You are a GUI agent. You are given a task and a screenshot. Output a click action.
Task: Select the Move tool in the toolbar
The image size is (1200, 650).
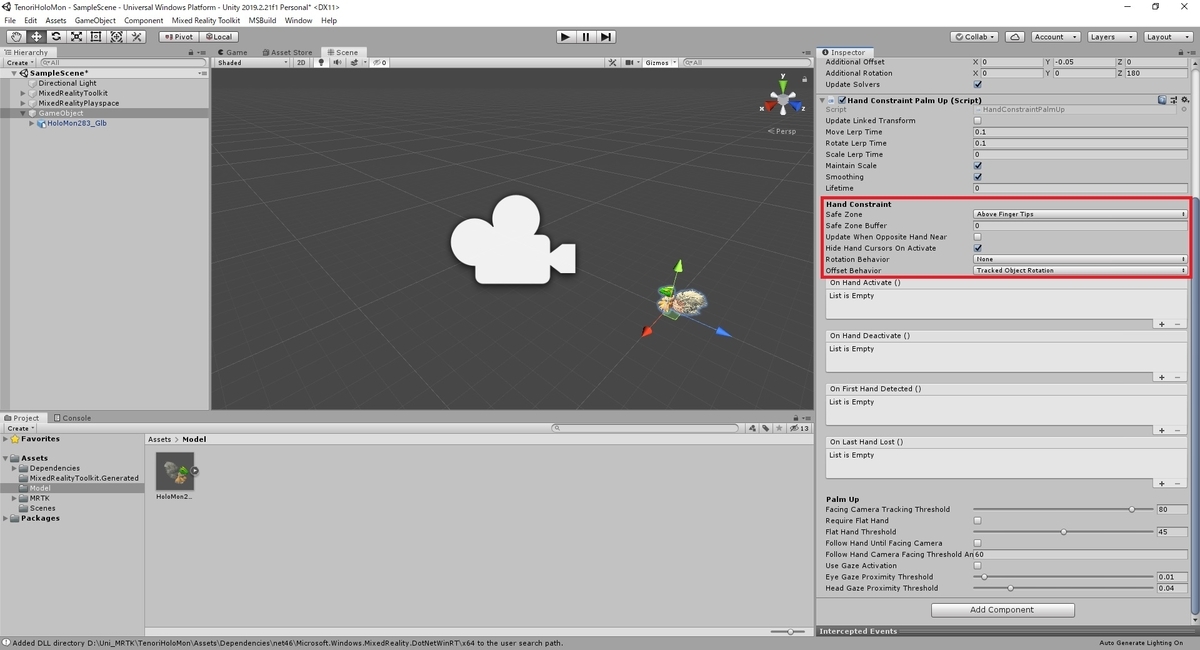coord(35,36)
